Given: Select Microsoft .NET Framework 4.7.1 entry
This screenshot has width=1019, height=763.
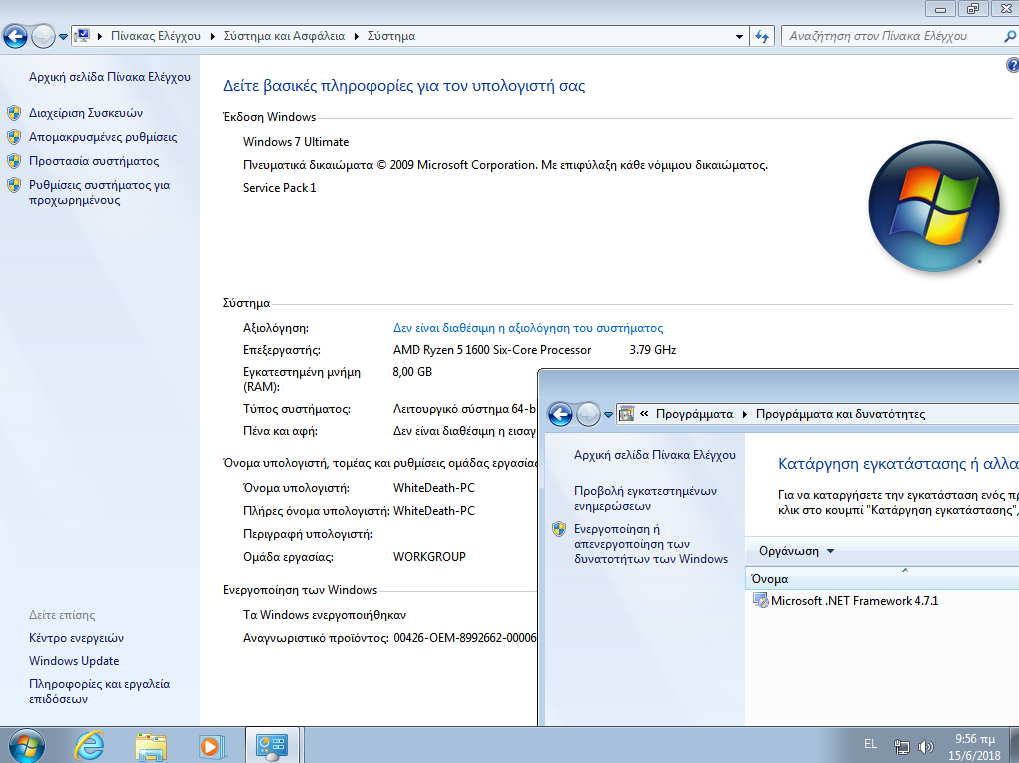Looking at the screenshot, I should tap(855, 601).
